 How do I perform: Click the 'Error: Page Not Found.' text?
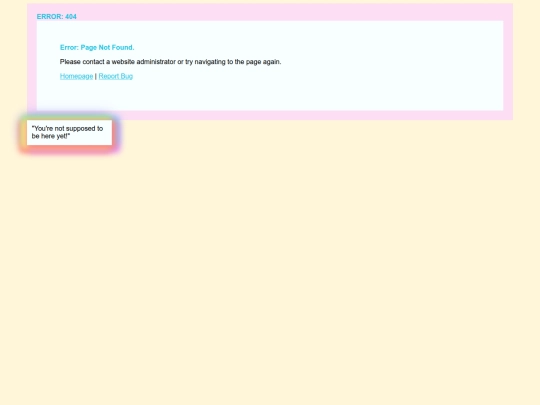click(97, 48)
